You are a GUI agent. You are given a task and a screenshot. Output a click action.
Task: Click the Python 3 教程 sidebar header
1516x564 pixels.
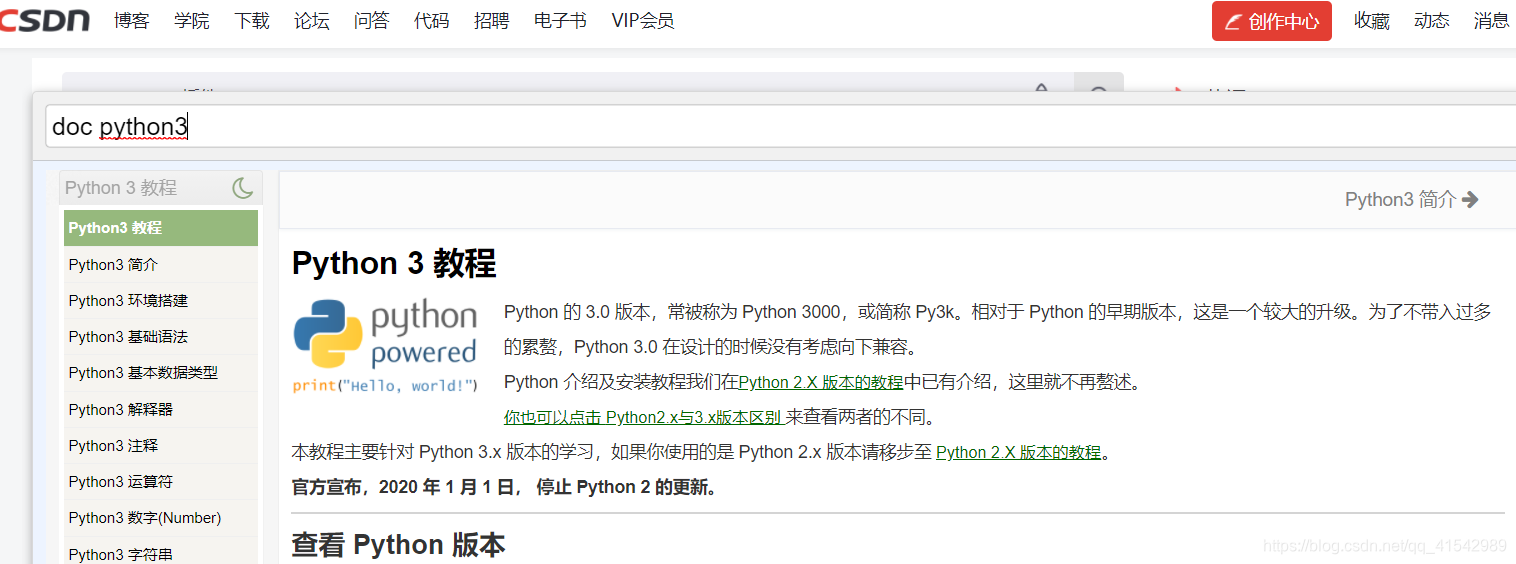pyautogui.click(x=121, y=188)
